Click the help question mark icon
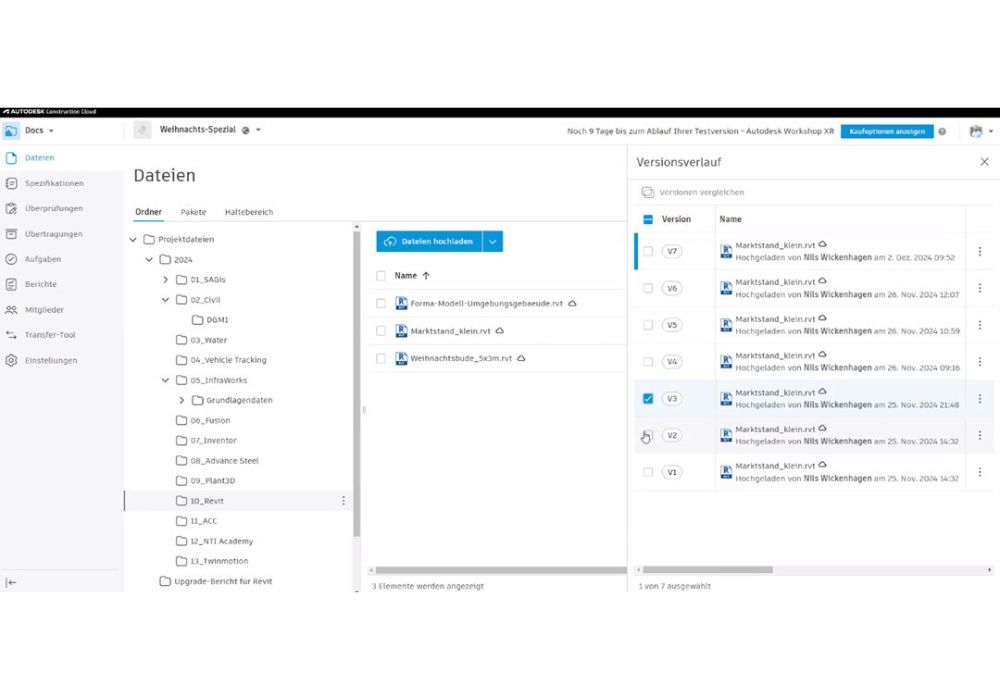The width and height of the screenshot is (1000, 700). tap(942, 131)
